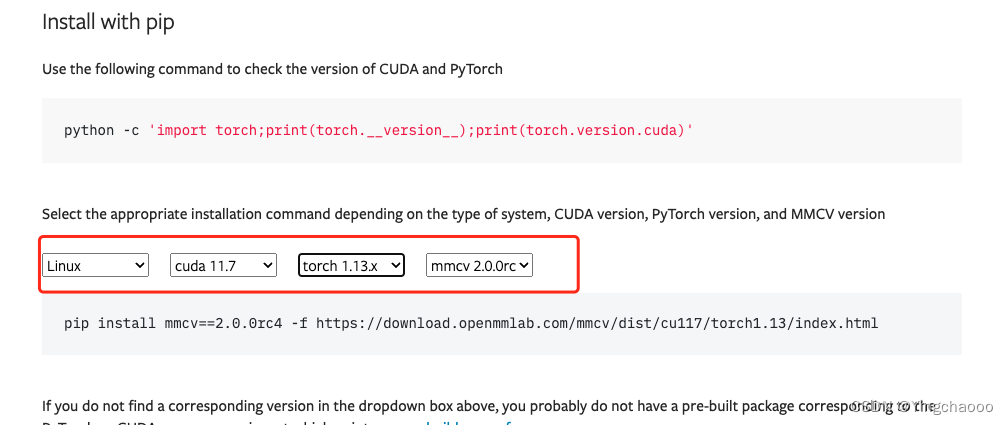Click the "-c" flag after python
The image size is (1008, 425).
coord(131,131)
